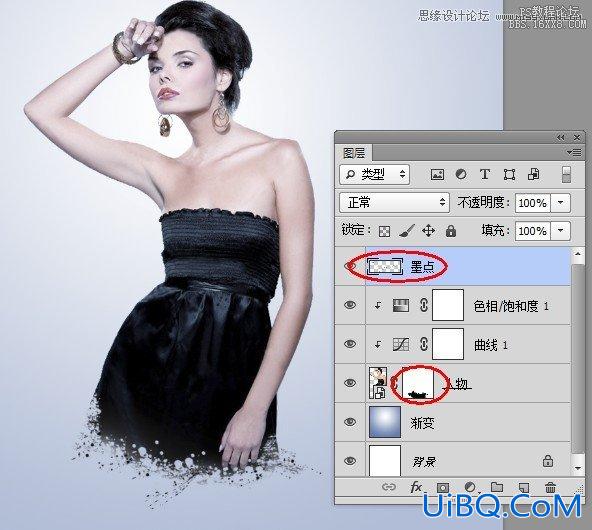Select the curves adjustment icon
The width and height of the screenshot is (592, 530).
pyautogui.click(x=401, y=344)
